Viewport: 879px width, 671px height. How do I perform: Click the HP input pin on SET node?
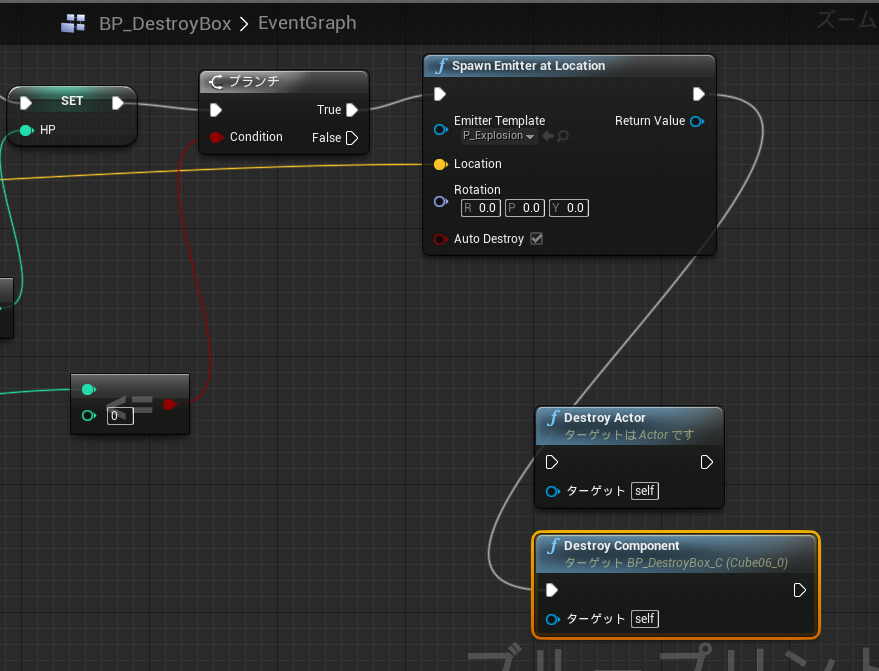pyautogui.click(x=26, y=130)
